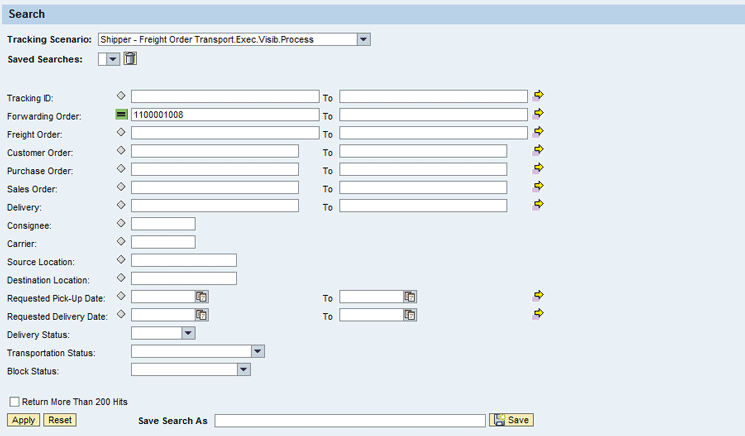Image resolution: width=745 pixels, height=436 pixels.
Task: Open multiple selection arrow for Requested Delivery Date
Action: (x=538, y=313)
